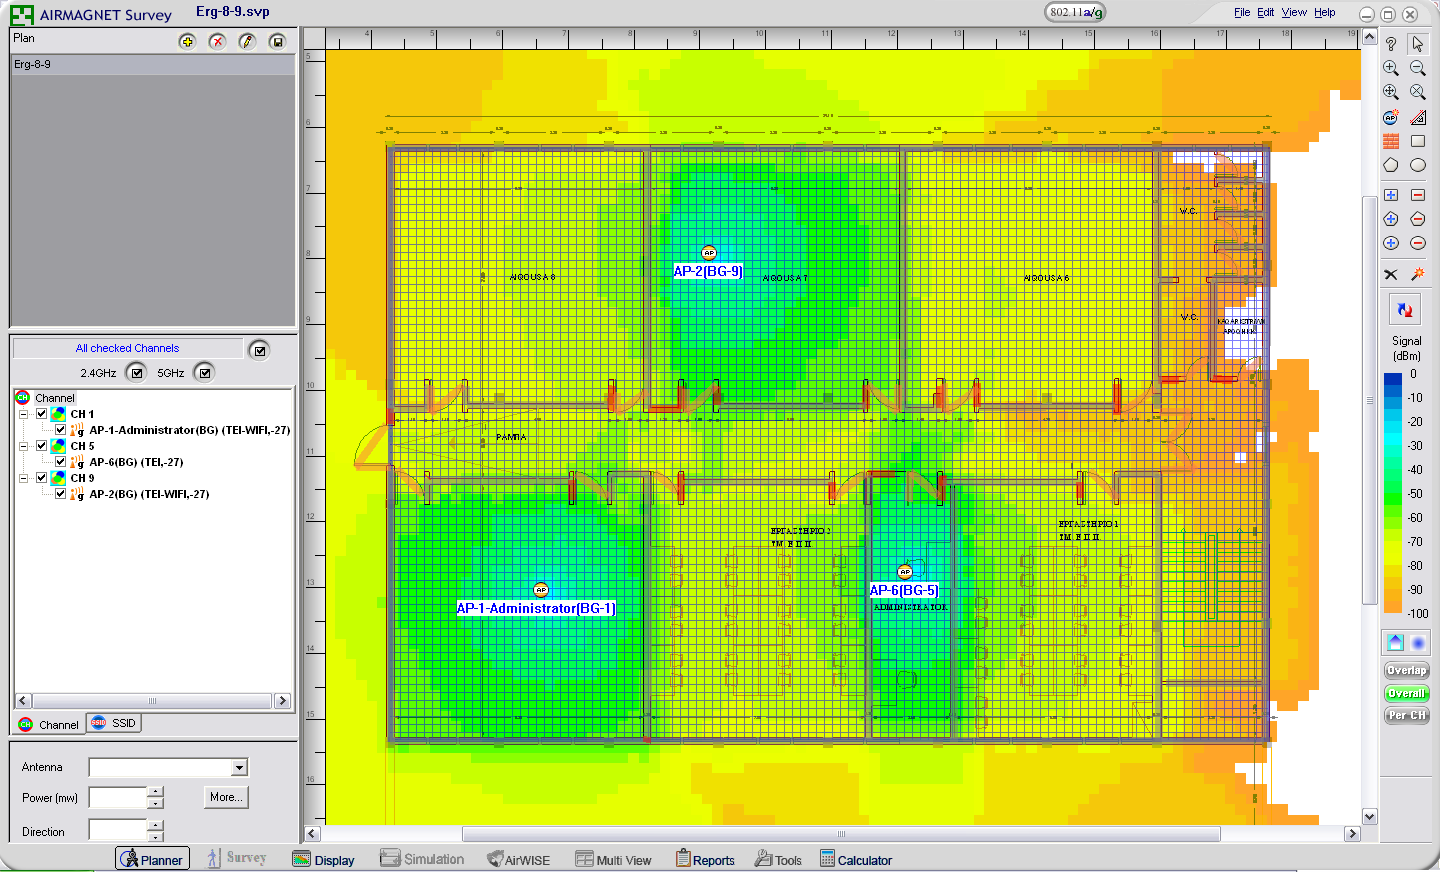The width and height of the screenshot is (1440, 872).
Task: Click the blue plus ellipse include-area tool
Action: pyautogui.click(x=1391, y=243)
